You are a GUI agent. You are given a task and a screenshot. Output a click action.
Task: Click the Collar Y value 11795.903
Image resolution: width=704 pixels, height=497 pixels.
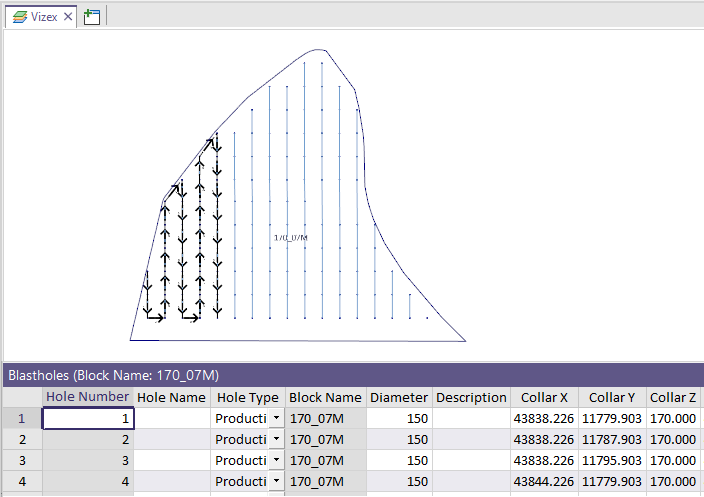point(611,460)
